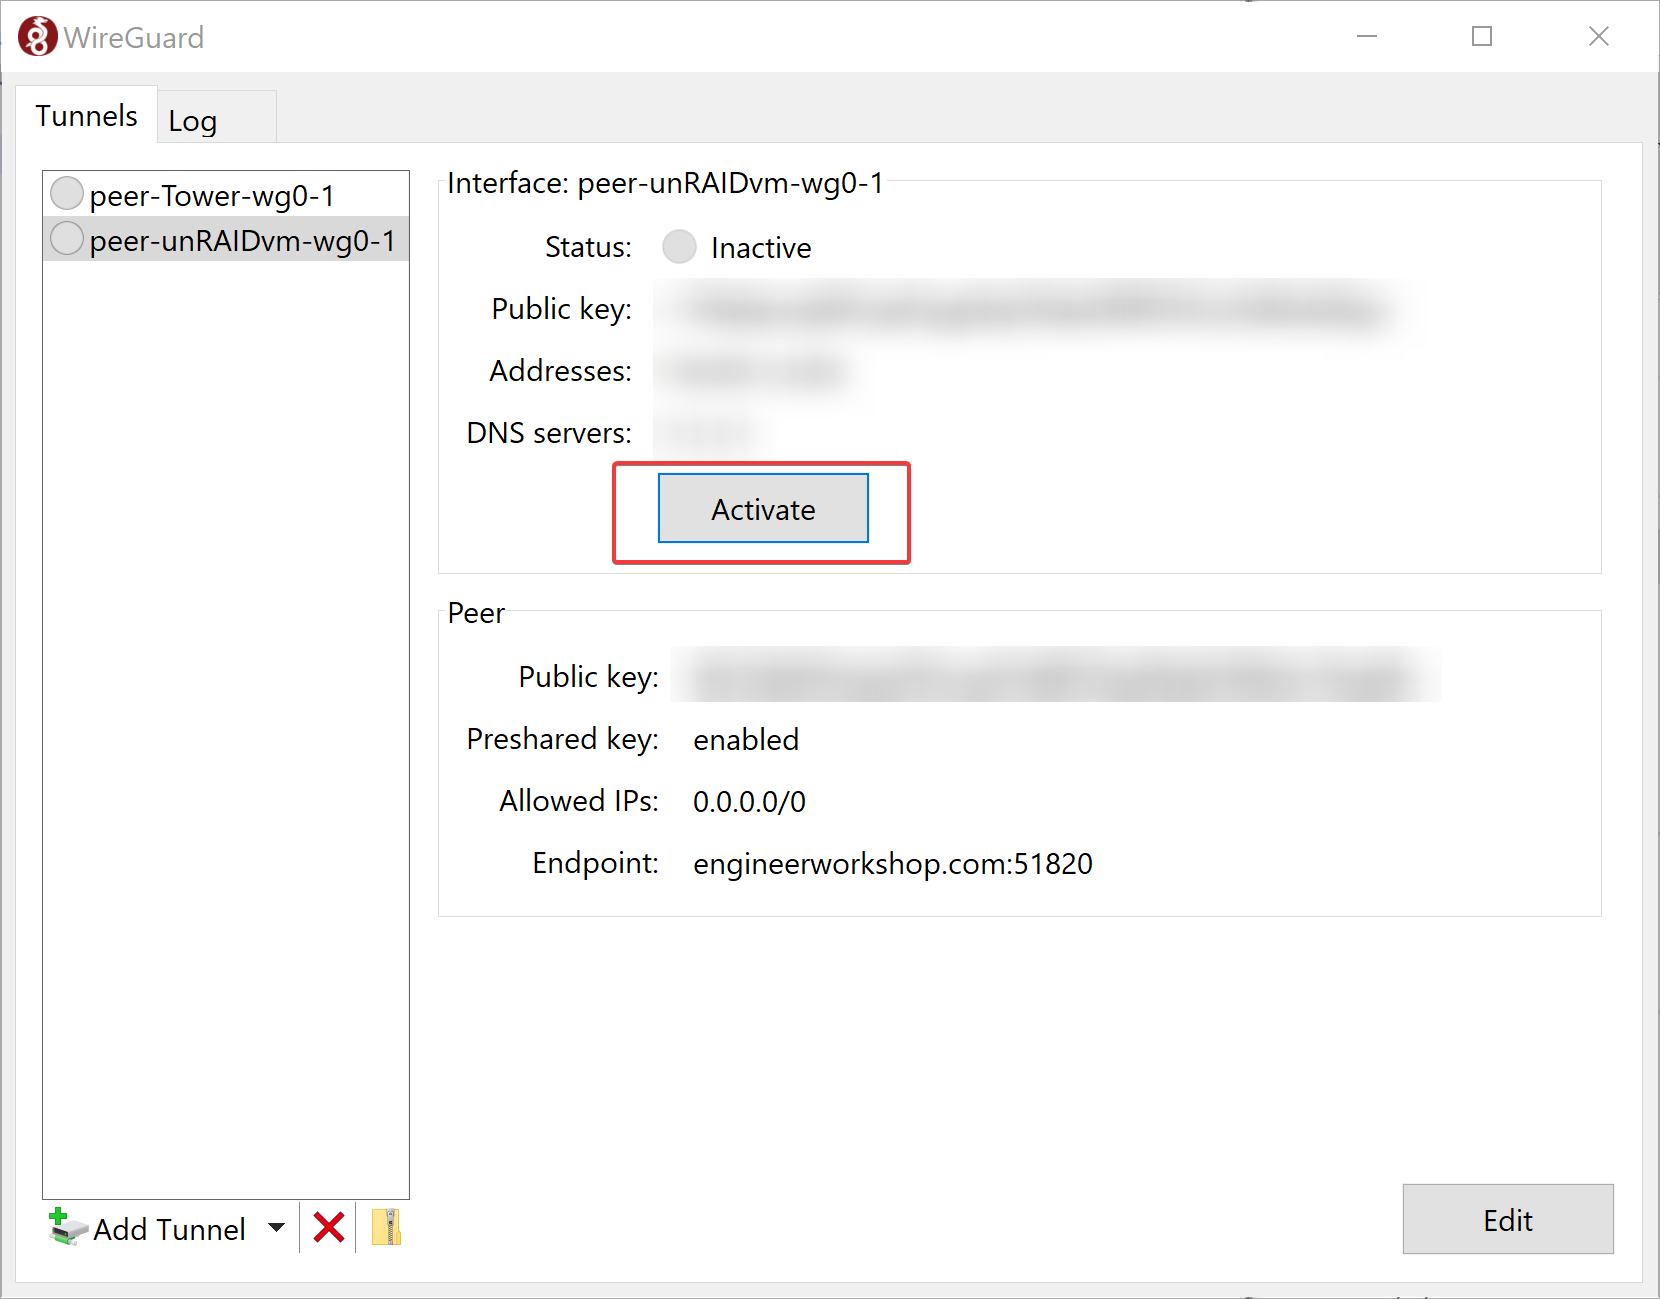Image resolution: width=1660 pixels, height=1299 pixels.
Task: Click the Edit button
Action: [1507, 1219]
